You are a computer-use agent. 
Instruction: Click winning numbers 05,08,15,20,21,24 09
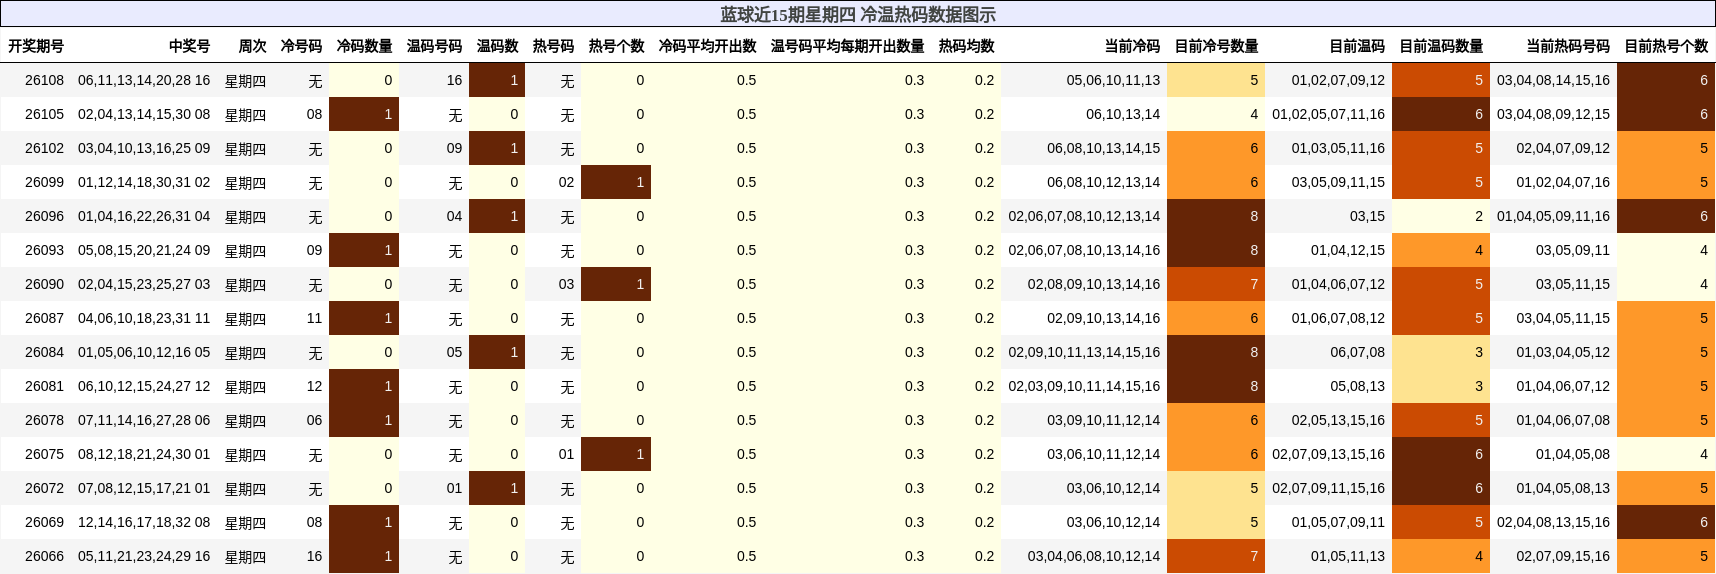(144, 250)
